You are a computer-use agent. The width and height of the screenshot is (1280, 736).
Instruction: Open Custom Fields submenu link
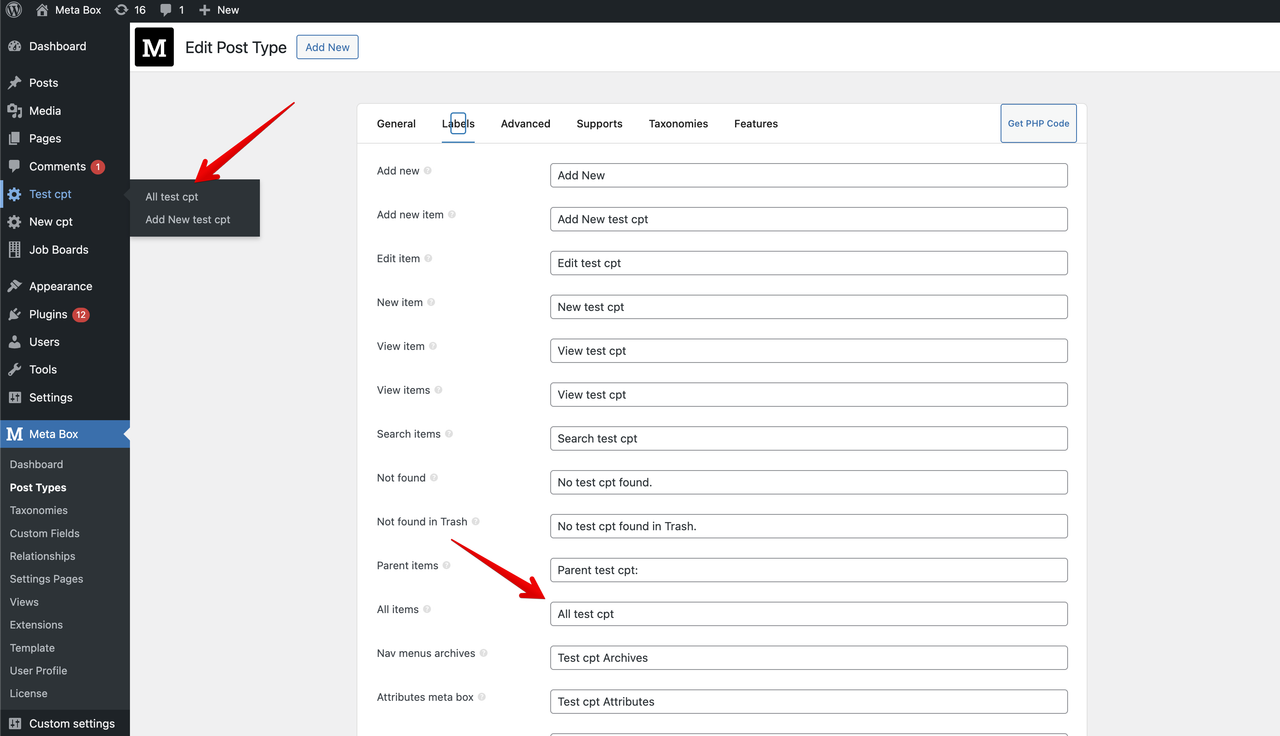coord(45,534)
